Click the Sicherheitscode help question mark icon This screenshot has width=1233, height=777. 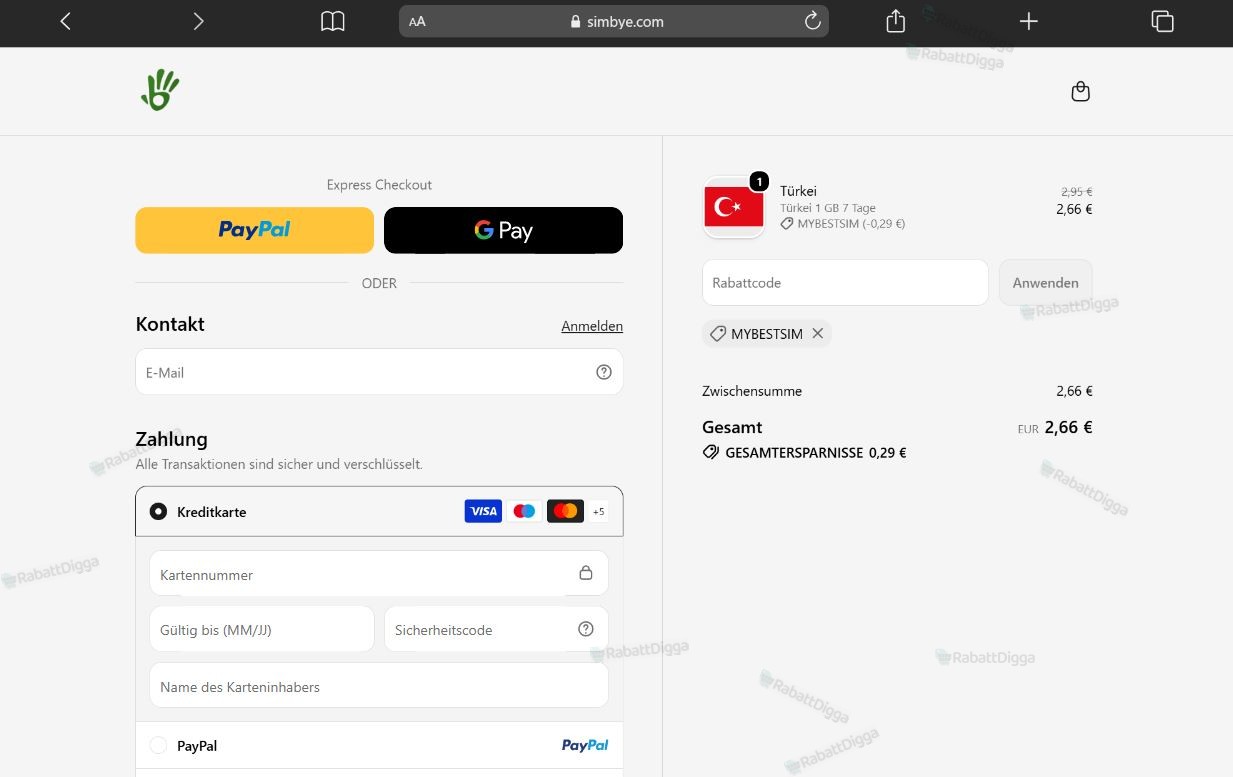[586, 629]
